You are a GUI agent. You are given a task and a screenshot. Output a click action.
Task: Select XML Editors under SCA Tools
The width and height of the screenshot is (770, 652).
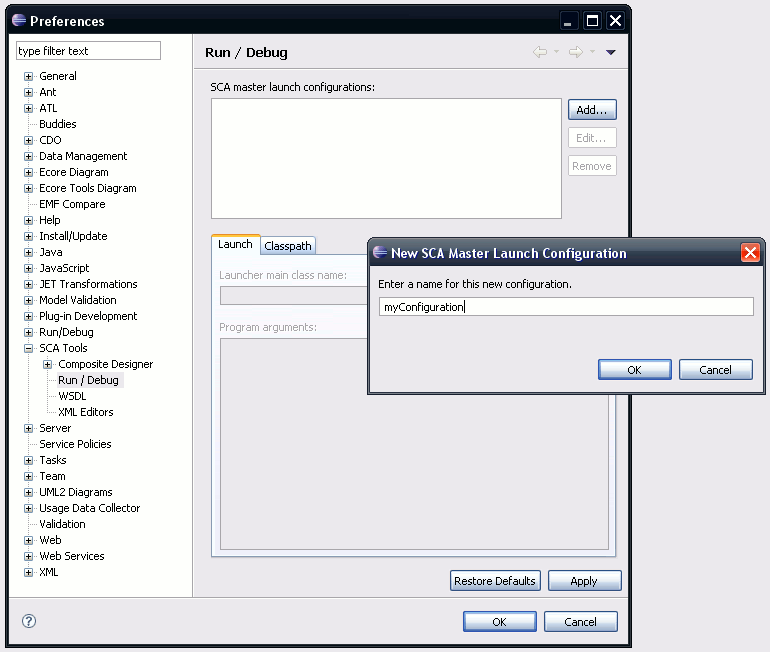86,412
